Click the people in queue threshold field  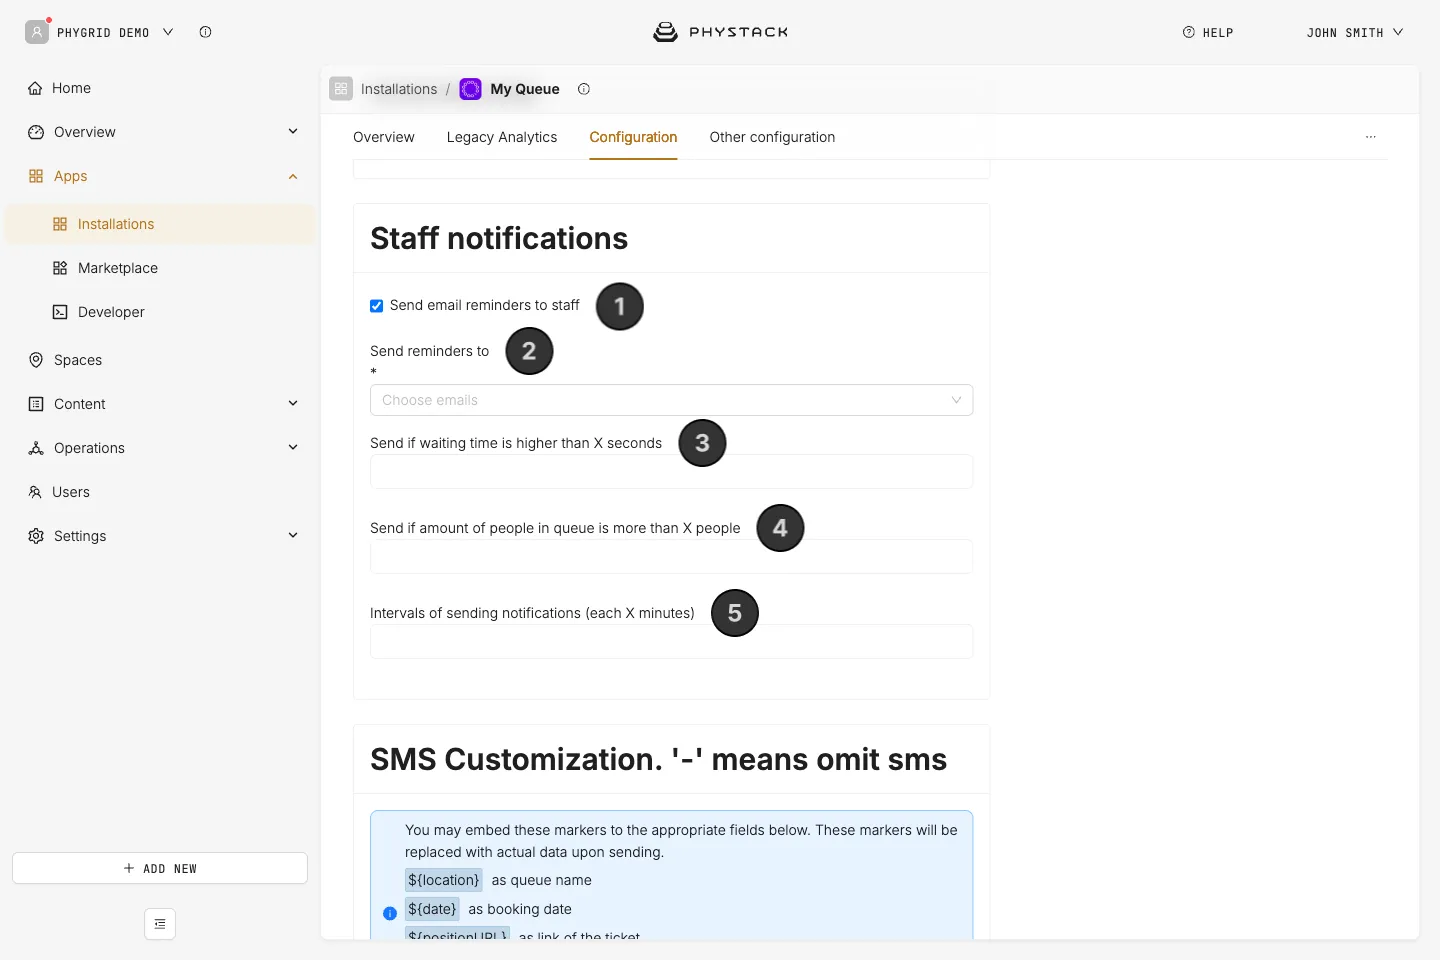(671, 557)
